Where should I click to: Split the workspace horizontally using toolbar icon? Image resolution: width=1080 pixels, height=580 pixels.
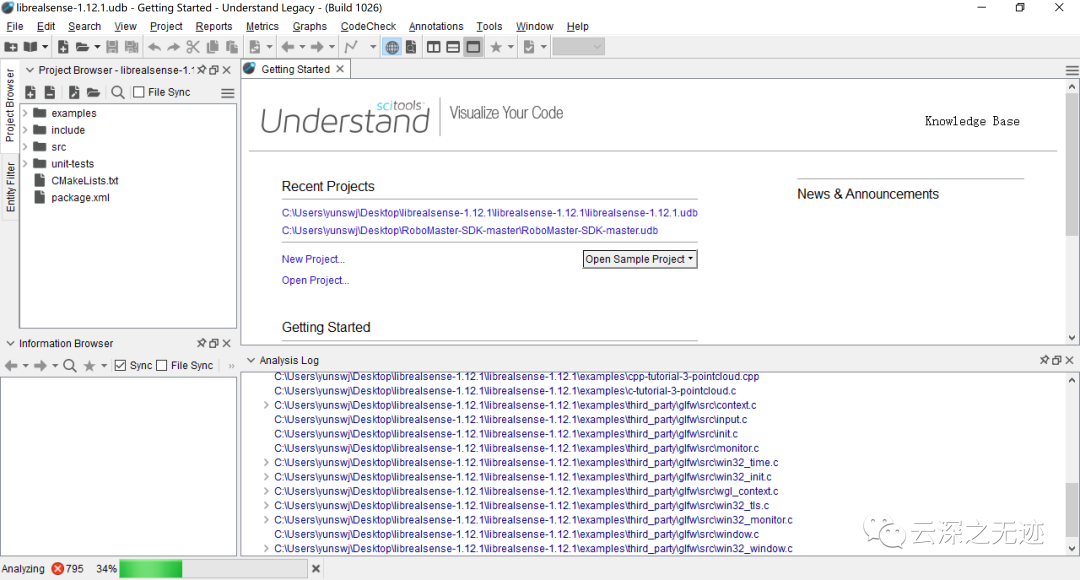453,47
